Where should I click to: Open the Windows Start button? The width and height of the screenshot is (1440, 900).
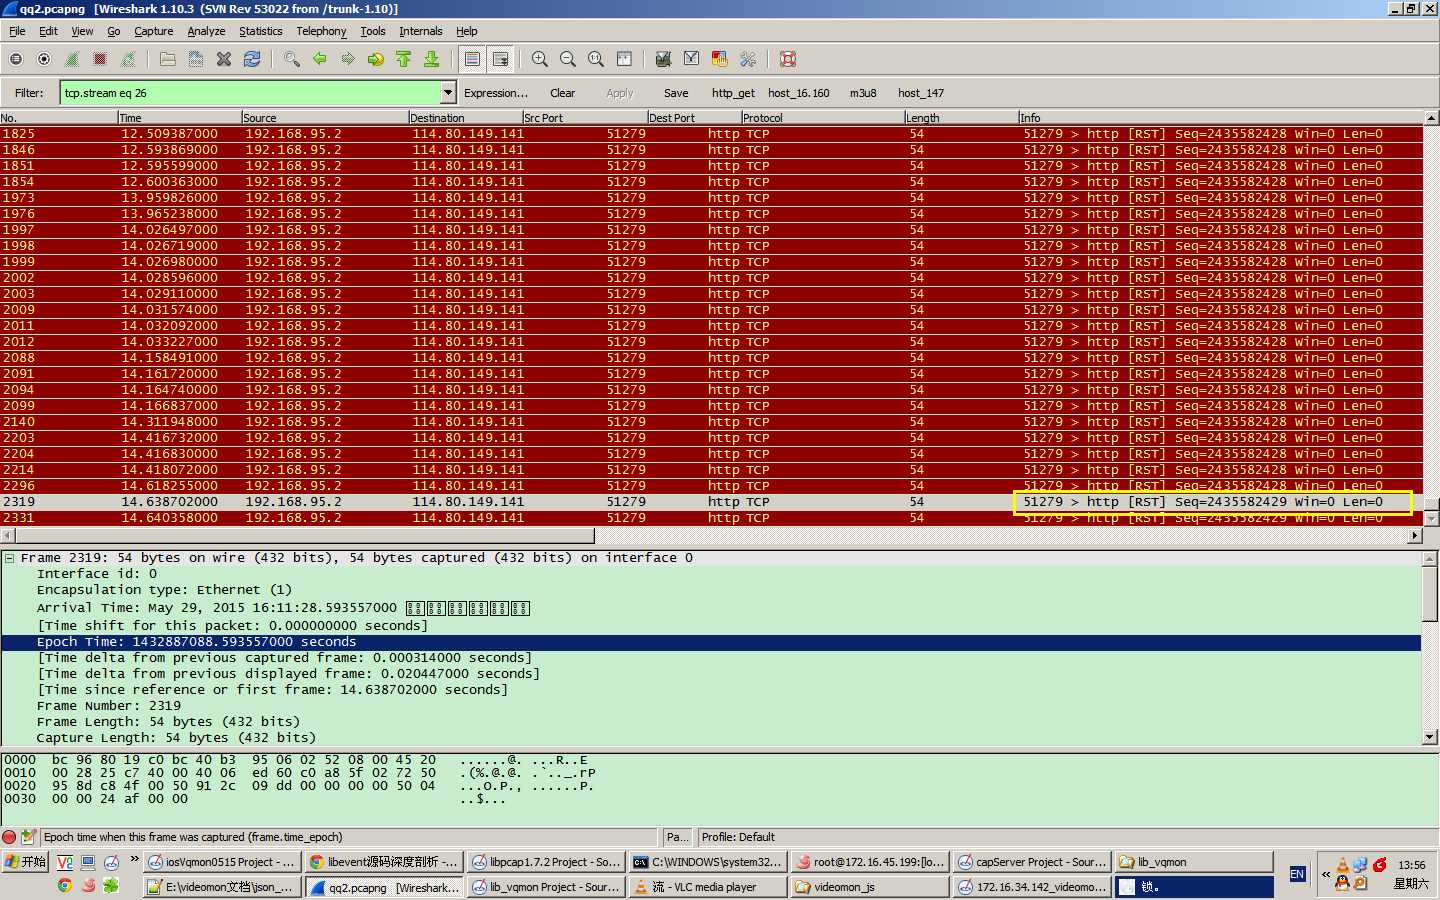25,862
